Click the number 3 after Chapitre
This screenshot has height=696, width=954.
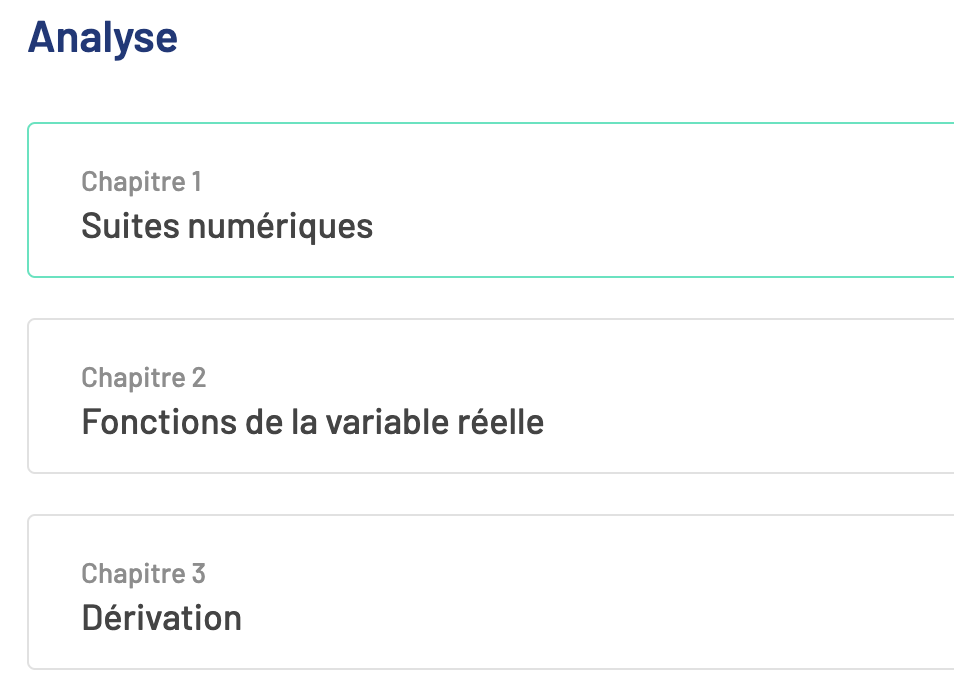tap(198, 574)
